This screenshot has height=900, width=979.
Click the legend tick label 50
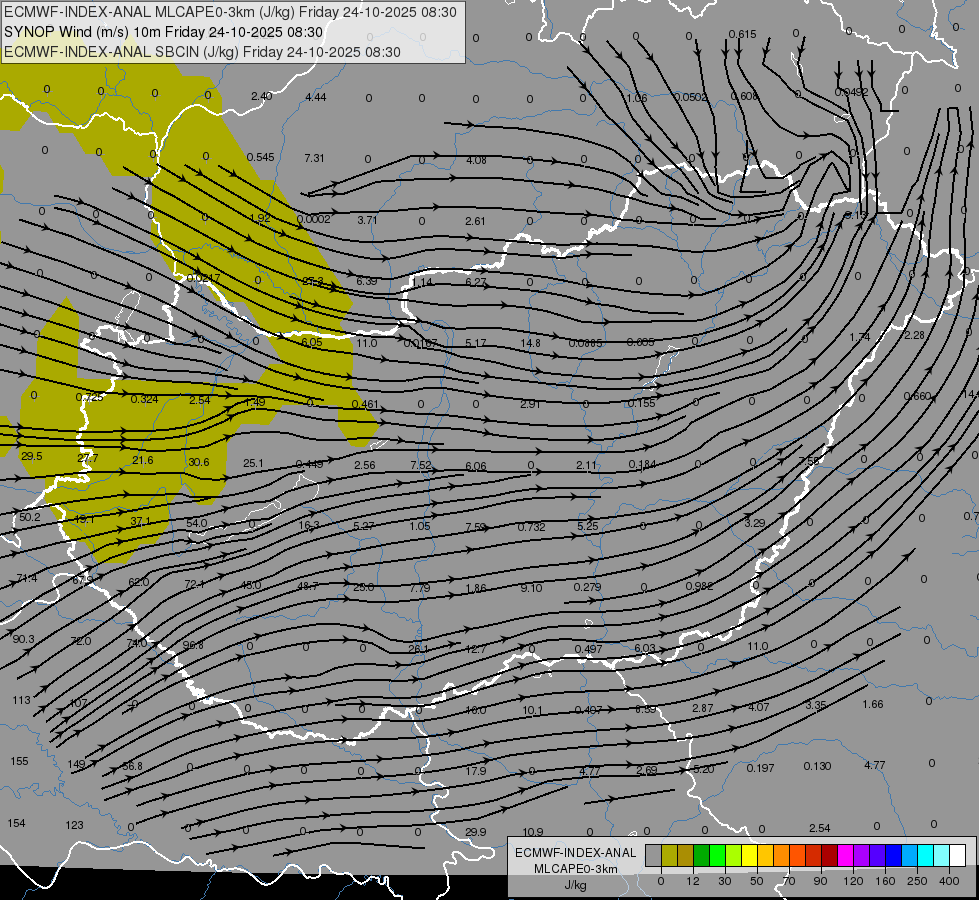757,881
